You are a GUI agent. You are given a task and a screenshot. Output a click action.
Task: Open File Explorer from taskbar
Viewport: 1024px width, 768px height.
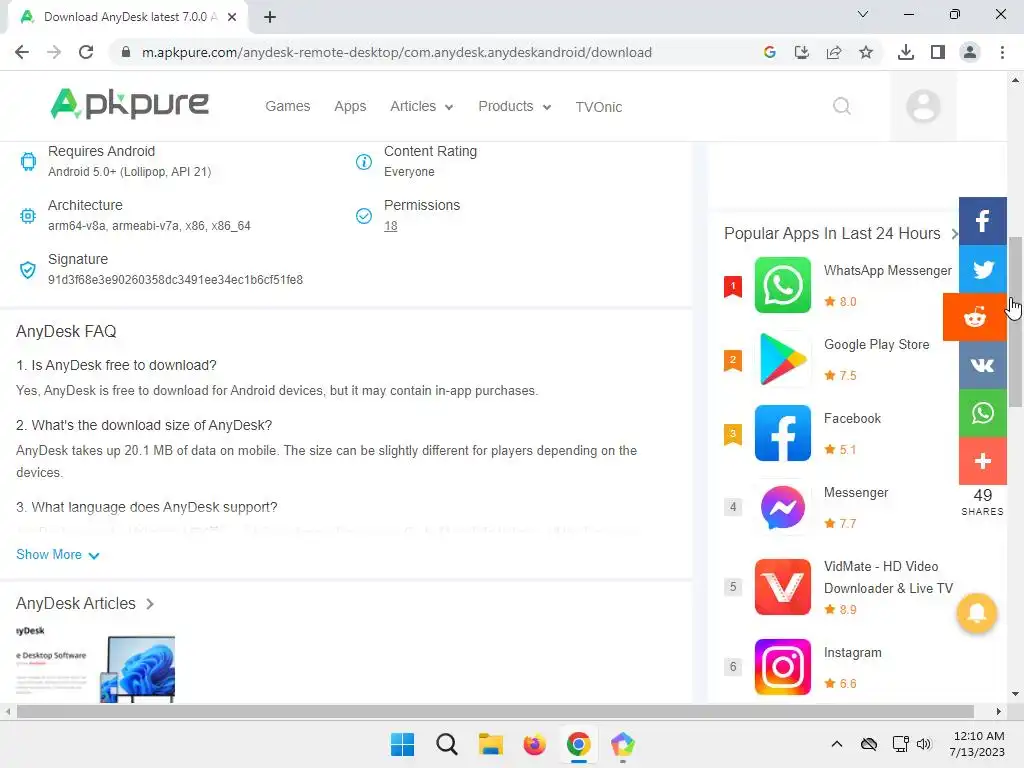coord(490,744)
